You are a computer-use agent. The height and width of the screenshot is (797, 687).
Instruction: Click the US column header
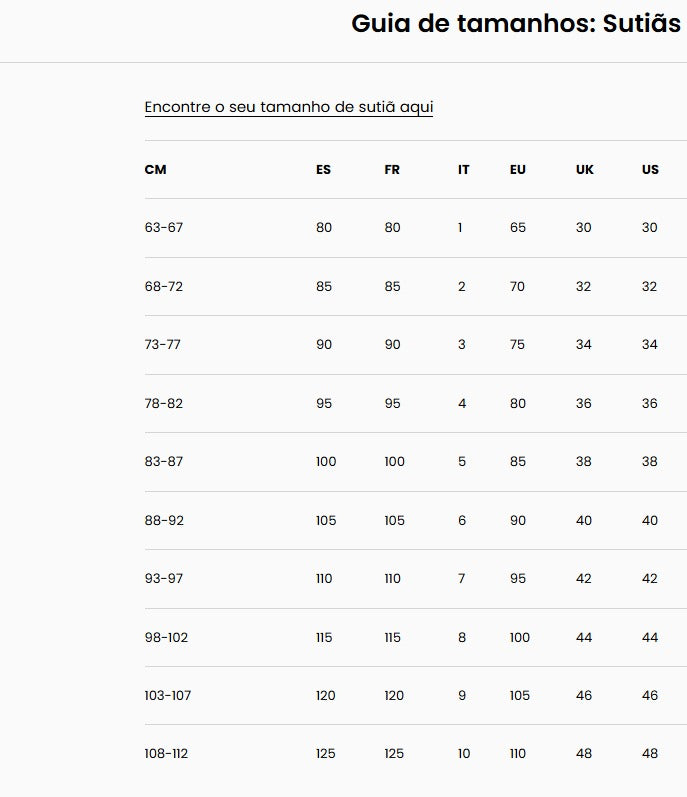click(650, 170)
